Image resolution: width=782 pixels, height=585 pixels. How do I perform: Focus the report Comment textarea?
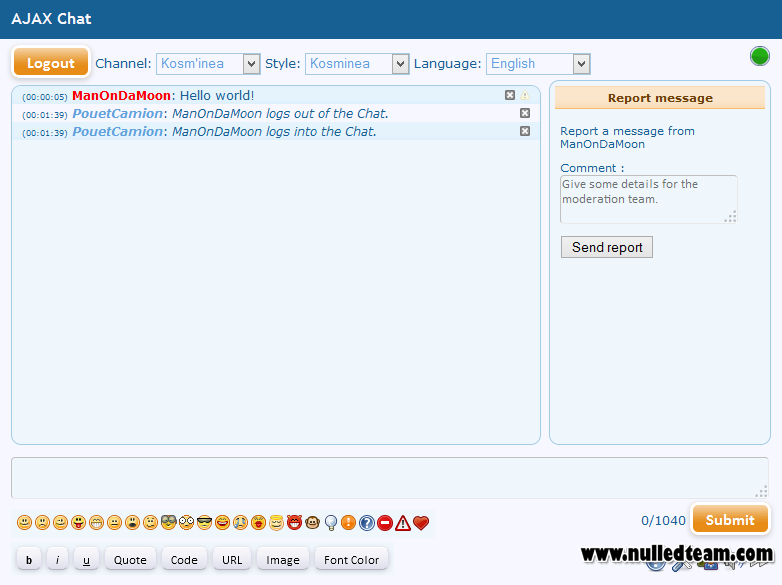click(648, 199)
